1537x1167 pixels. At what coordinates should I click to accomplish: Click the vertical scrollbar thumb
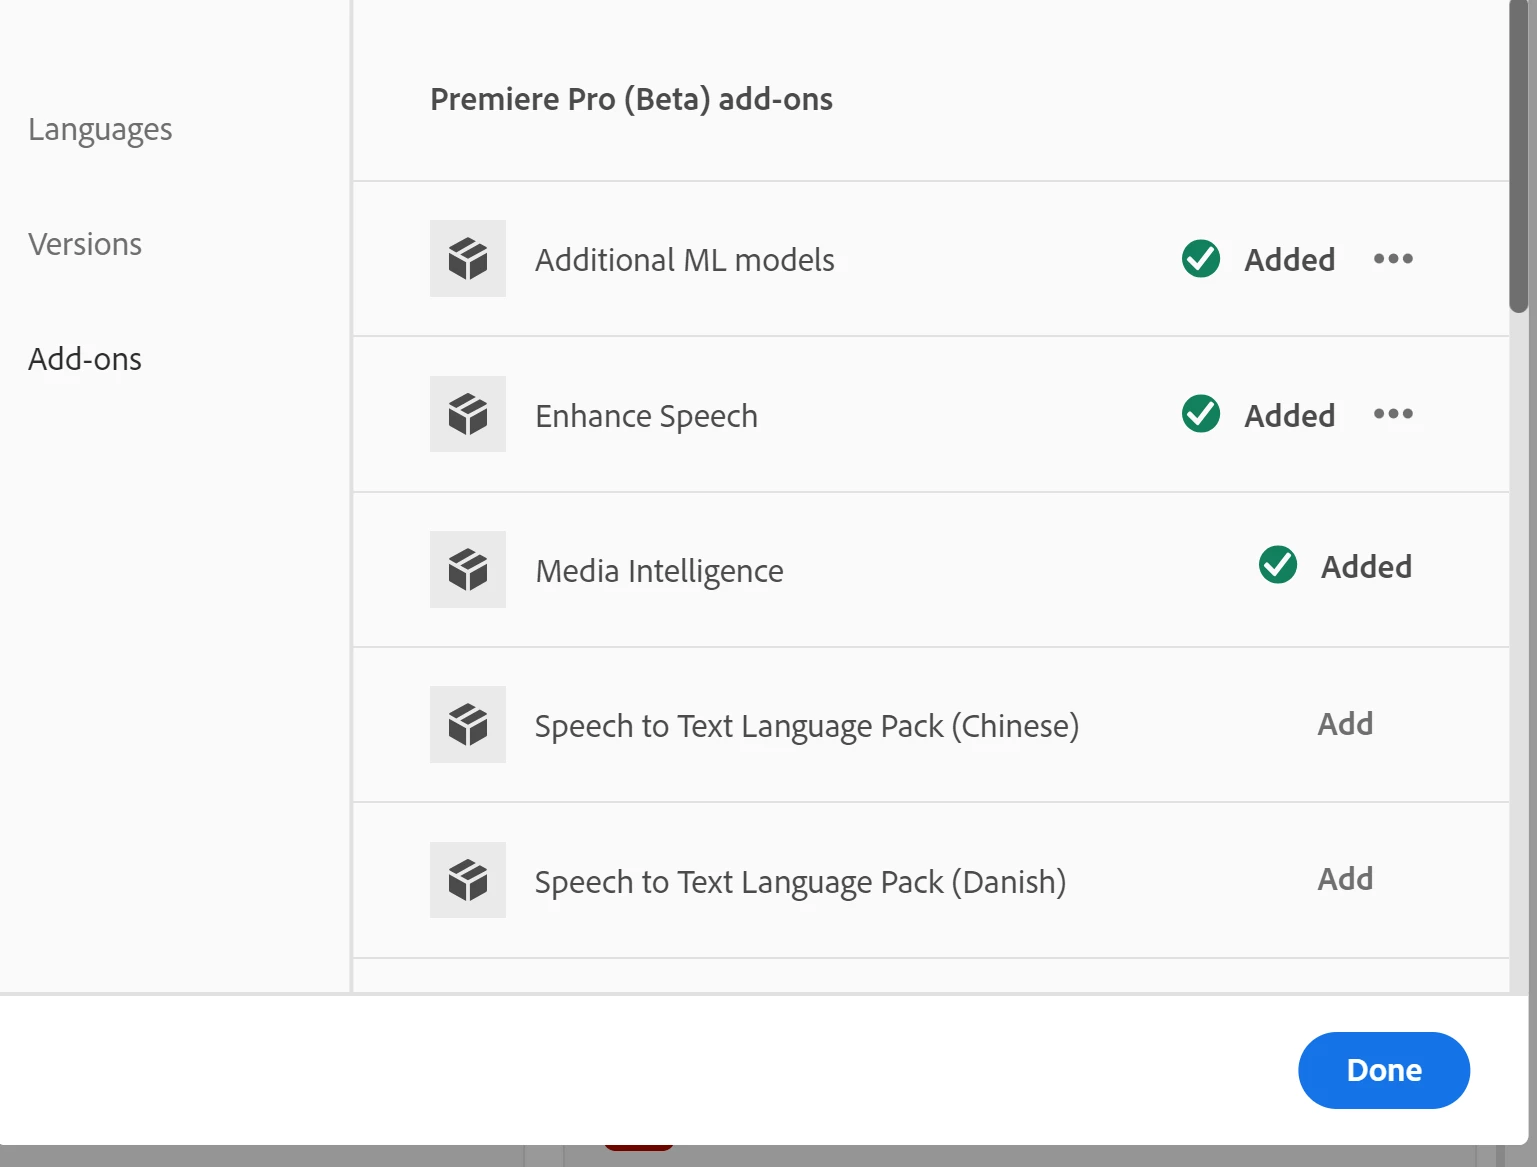[1519, 156]
